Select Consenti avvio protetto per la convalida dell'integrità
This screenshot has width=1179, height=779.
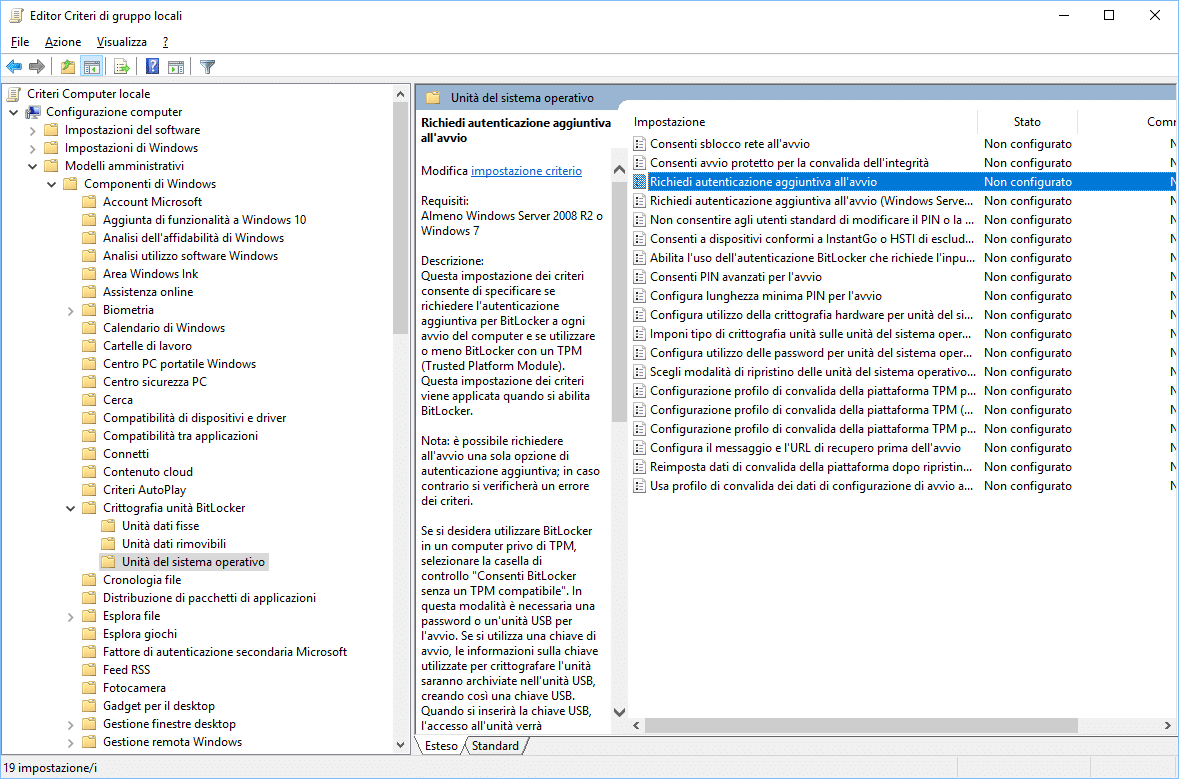point(902,162)
